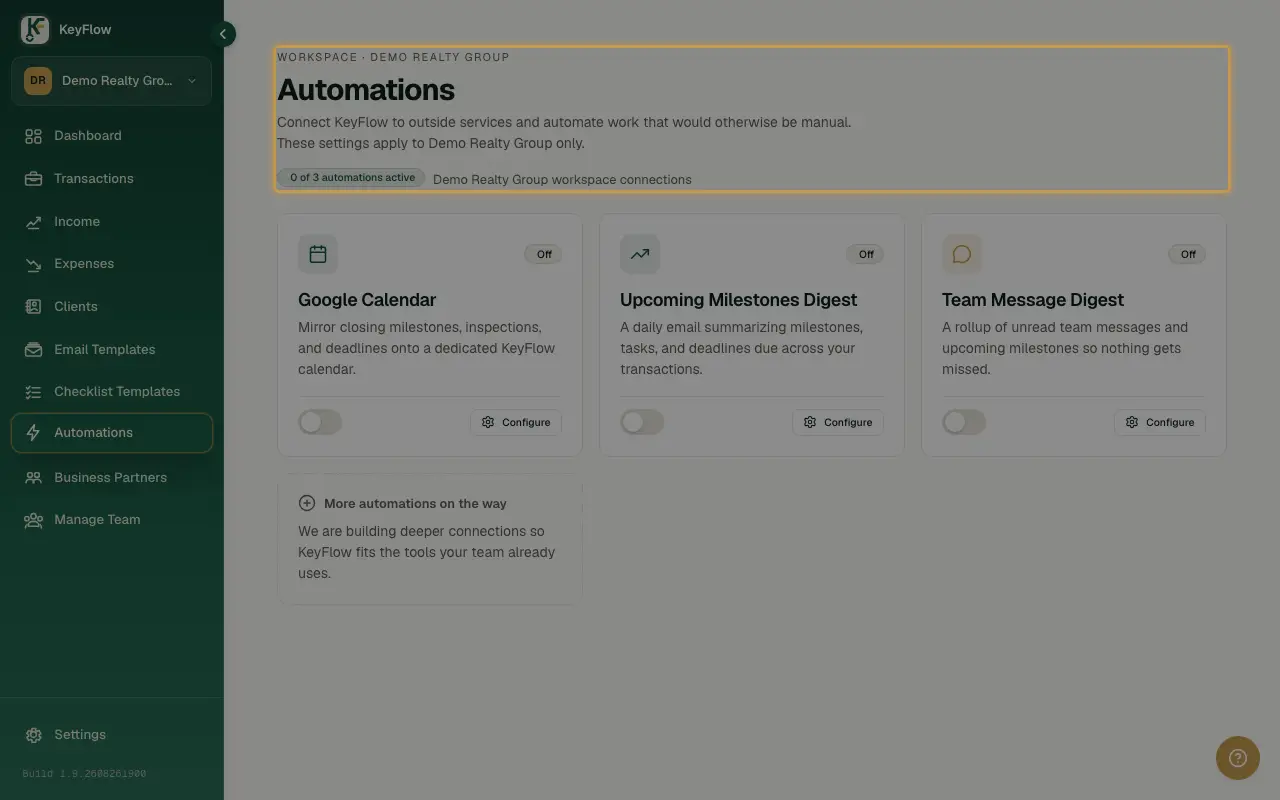Click the Income trending-up icon
The height and width of the screenshot is (800, 1280).
click(x=34, y=222)
